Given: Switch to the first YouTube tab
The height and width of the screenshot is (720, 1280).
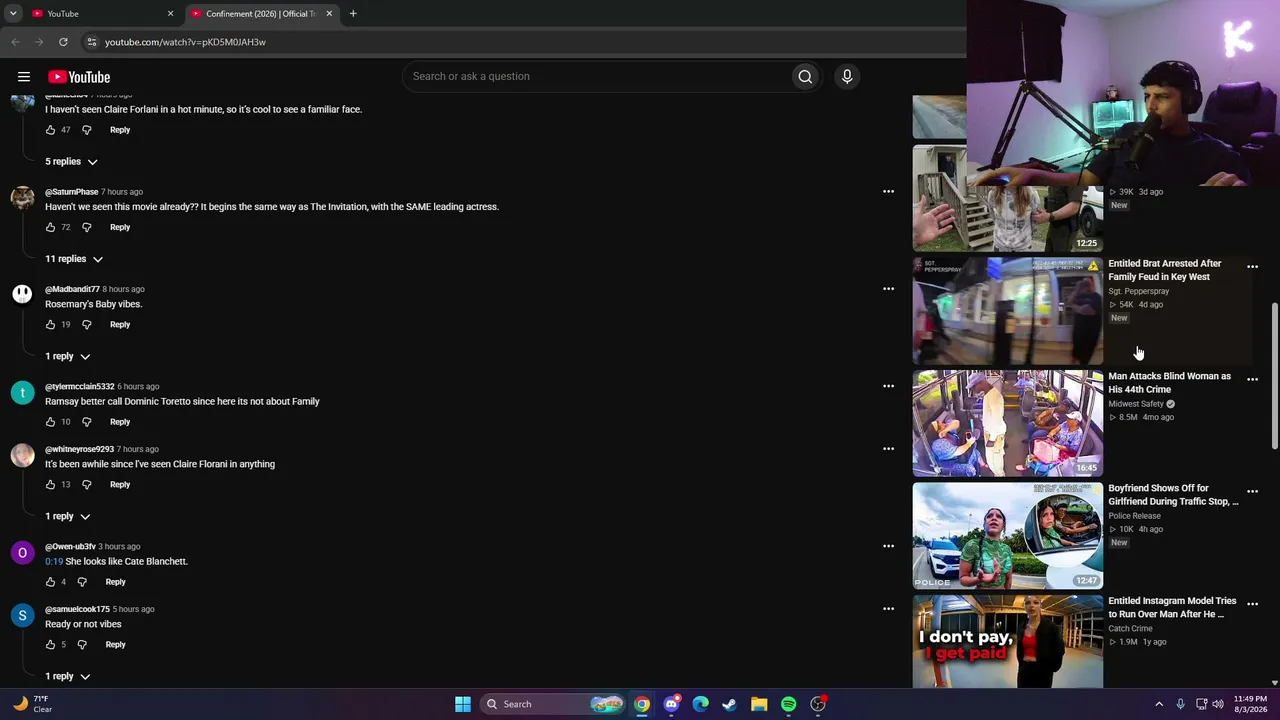Looking at the screenshot, I should coord(101,14).
